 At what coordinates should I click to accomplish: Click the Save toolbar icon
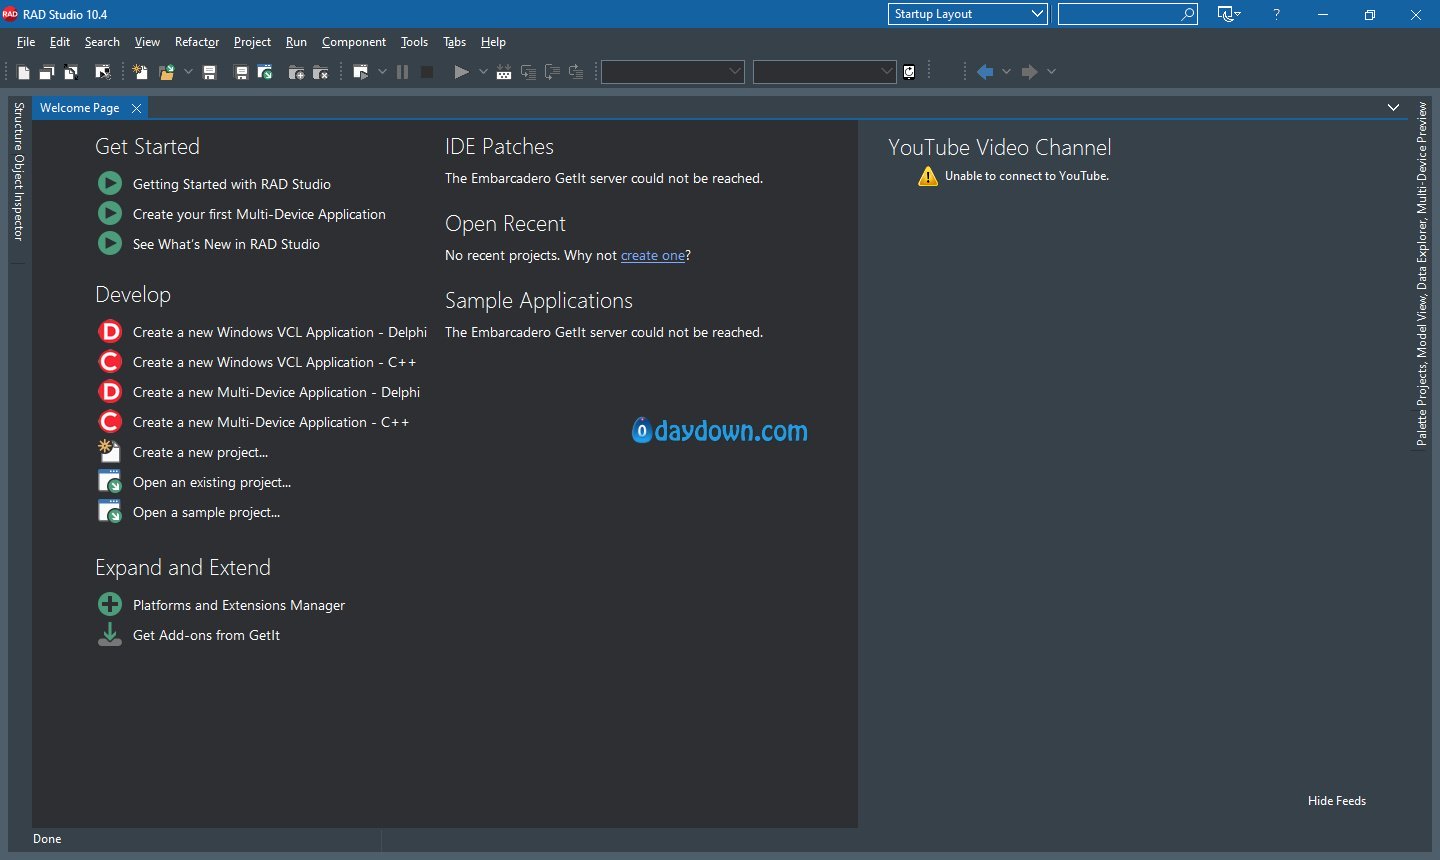coord(210,72)
